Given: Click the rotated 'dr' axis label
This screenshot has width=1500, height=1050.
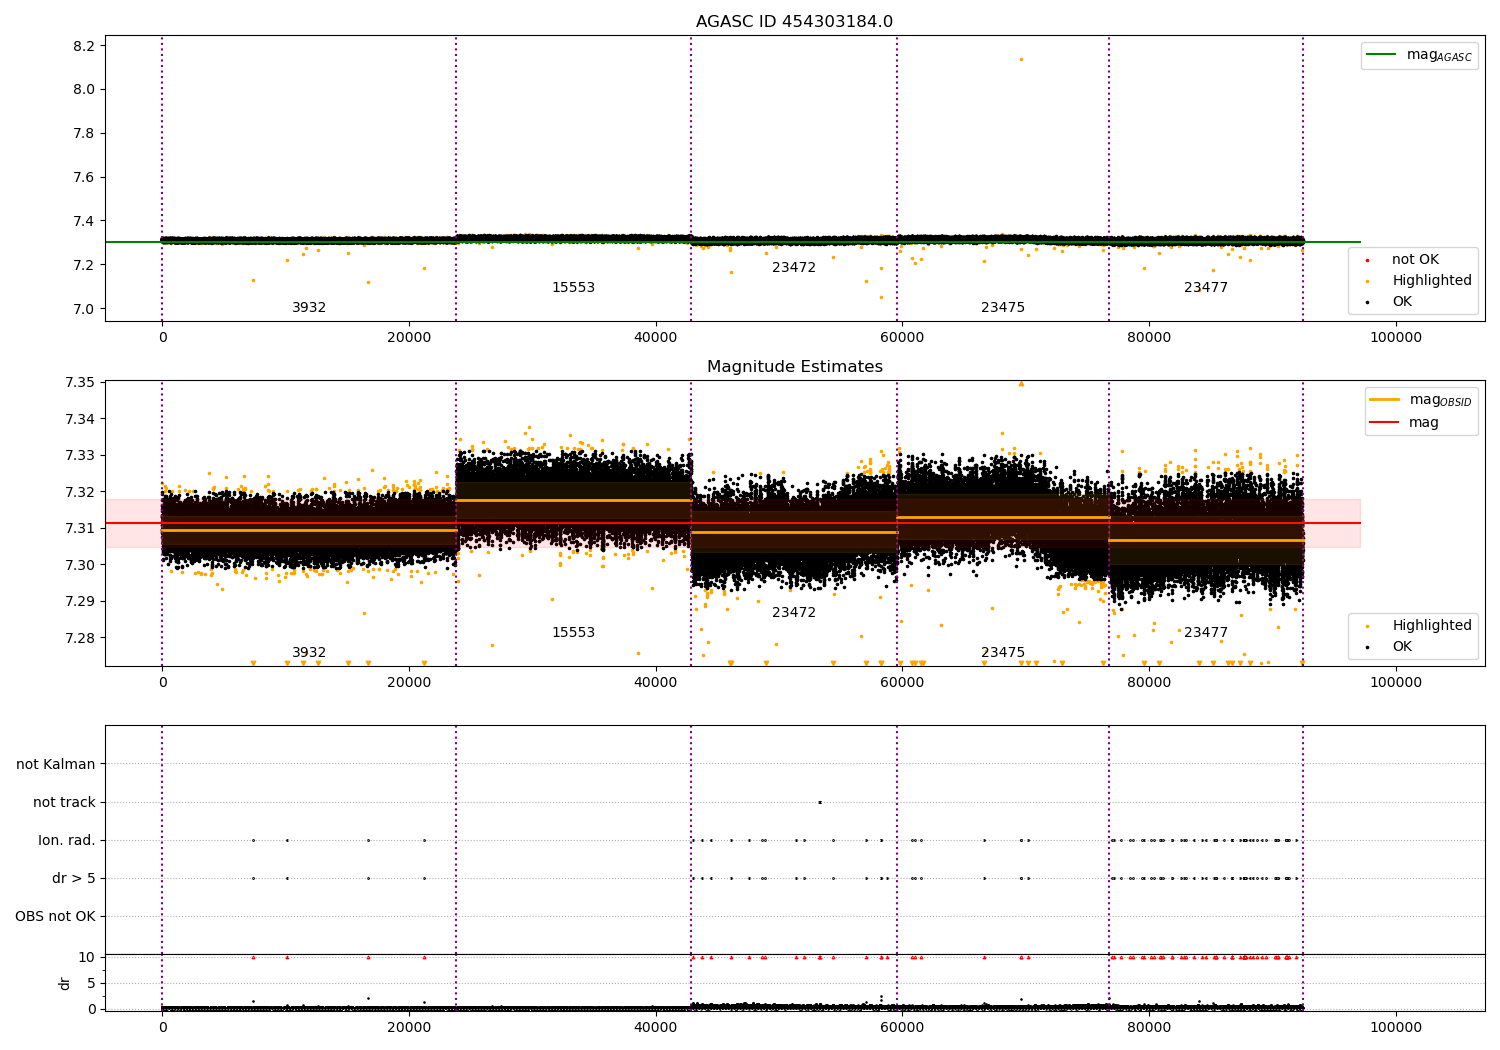Looking at the screenshot, I should point(65,983).
